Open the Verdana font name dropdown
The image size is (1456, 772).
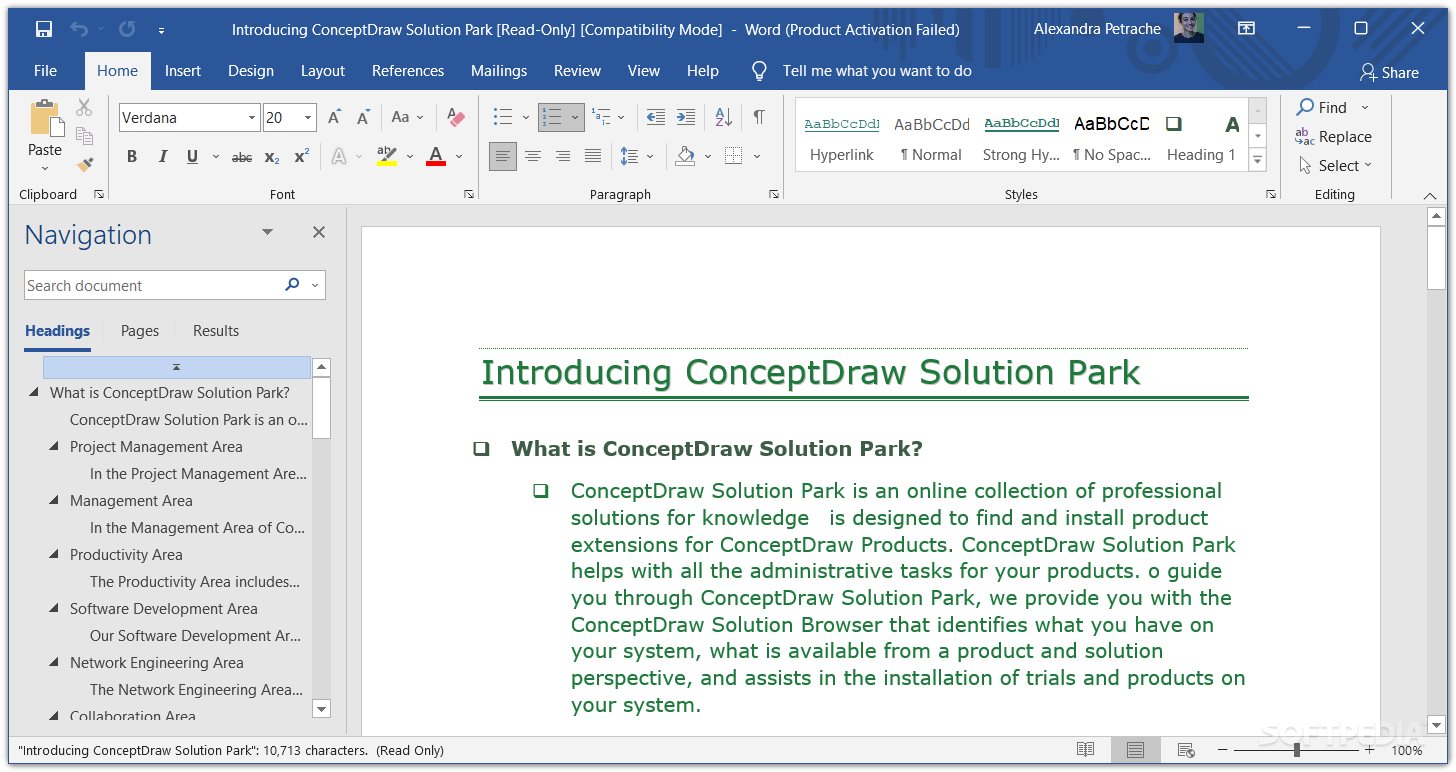pyautogui.click(x=252, y=117)
